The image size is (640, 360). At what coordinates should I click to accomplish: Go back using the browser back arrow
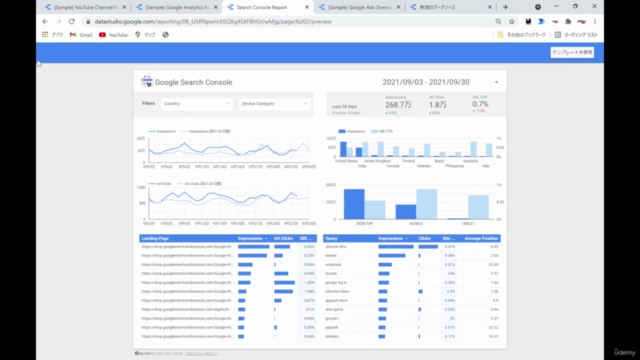(45, 22)
